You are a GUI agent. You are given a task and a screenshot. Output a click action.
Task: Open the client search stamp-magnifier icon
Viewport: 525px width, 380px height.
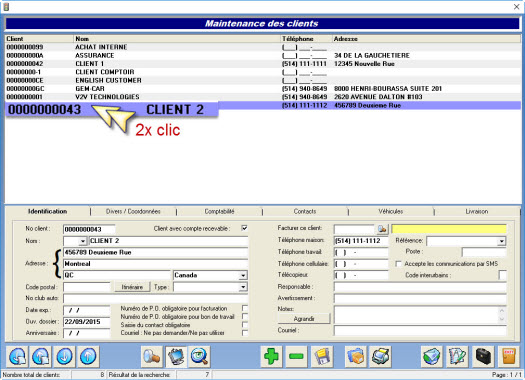tap(152, 356)
